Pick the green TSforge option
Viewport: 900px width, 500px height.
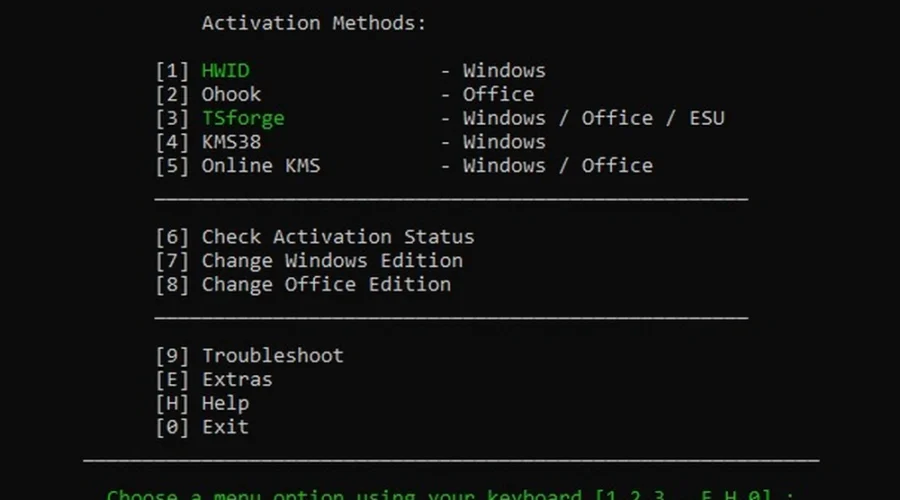click(x=243, y=119)
